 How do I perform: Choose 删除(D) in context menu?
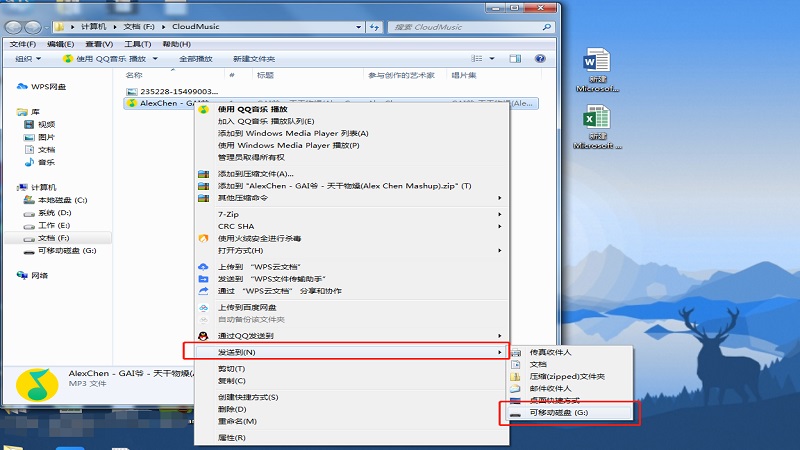(352, 409)
